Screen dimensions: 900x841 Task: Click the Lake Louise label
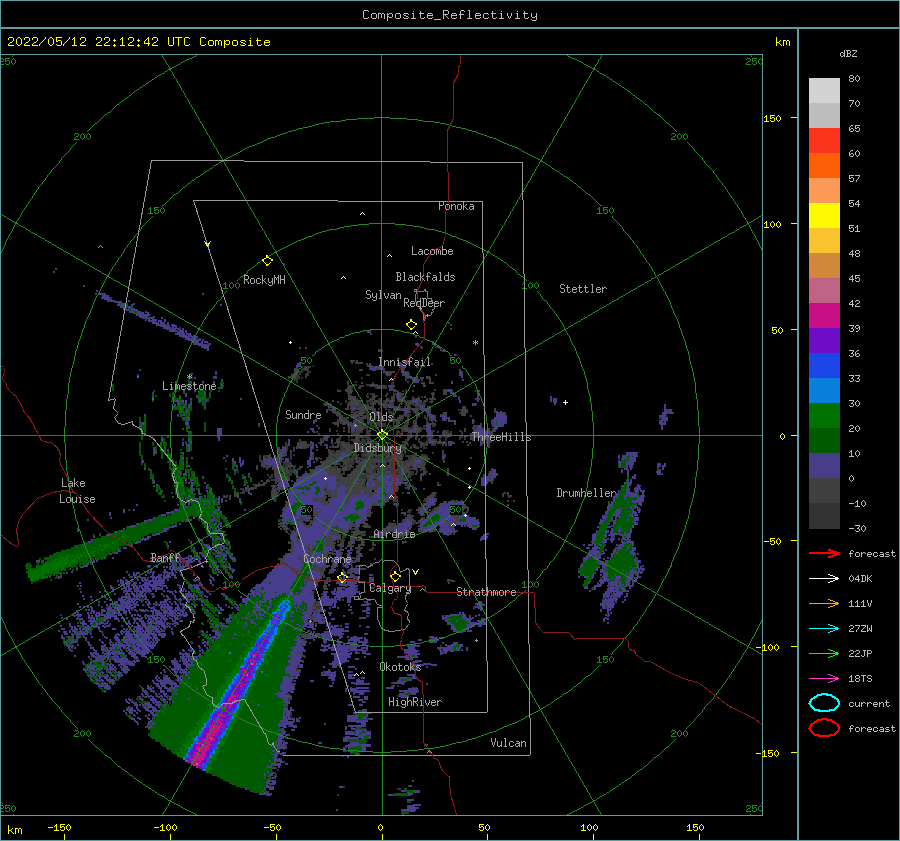77,491
